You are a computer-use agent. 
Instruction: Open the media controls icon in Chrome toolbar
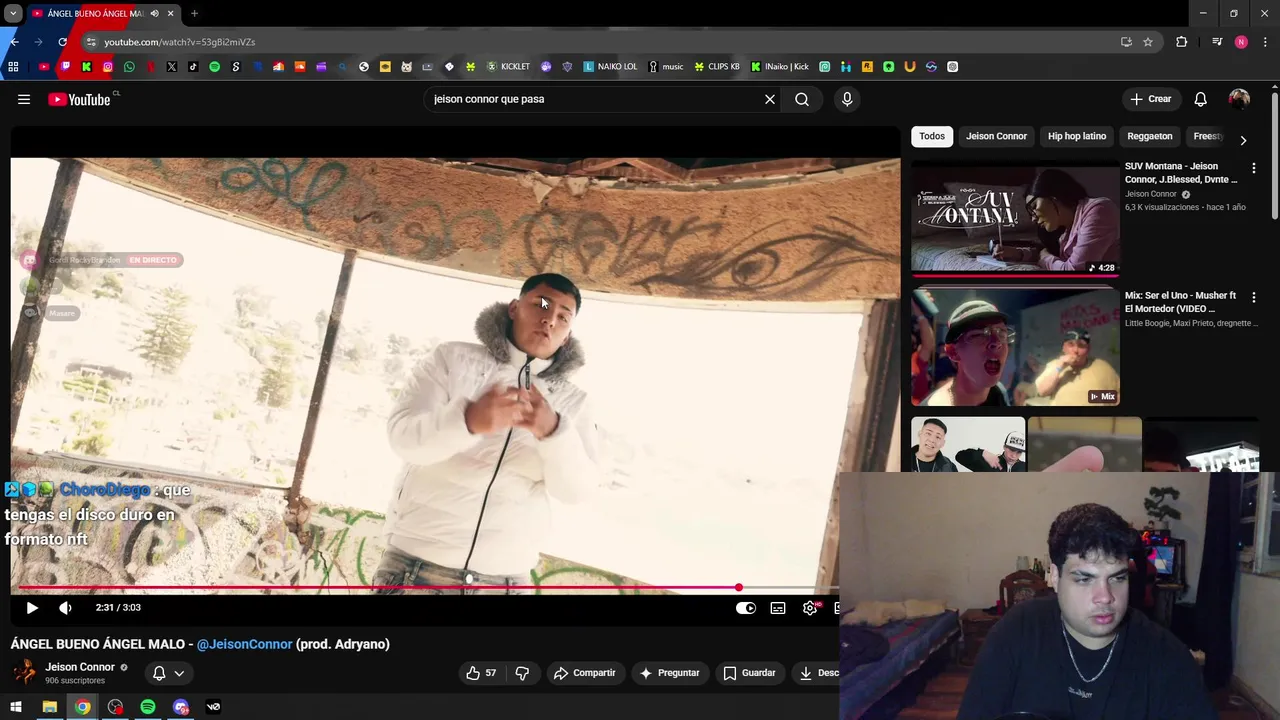pos(1217,42)
